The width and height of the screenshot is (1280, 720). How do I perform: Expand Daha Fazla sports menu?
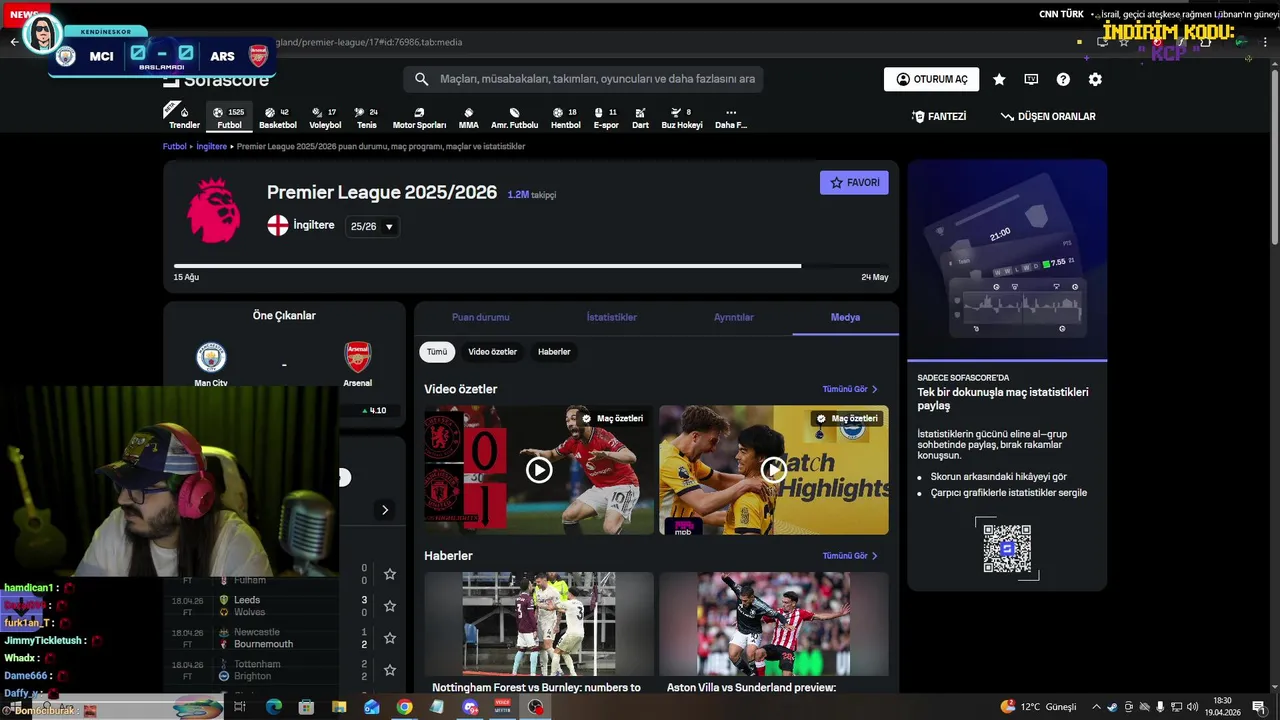point(731,118)
